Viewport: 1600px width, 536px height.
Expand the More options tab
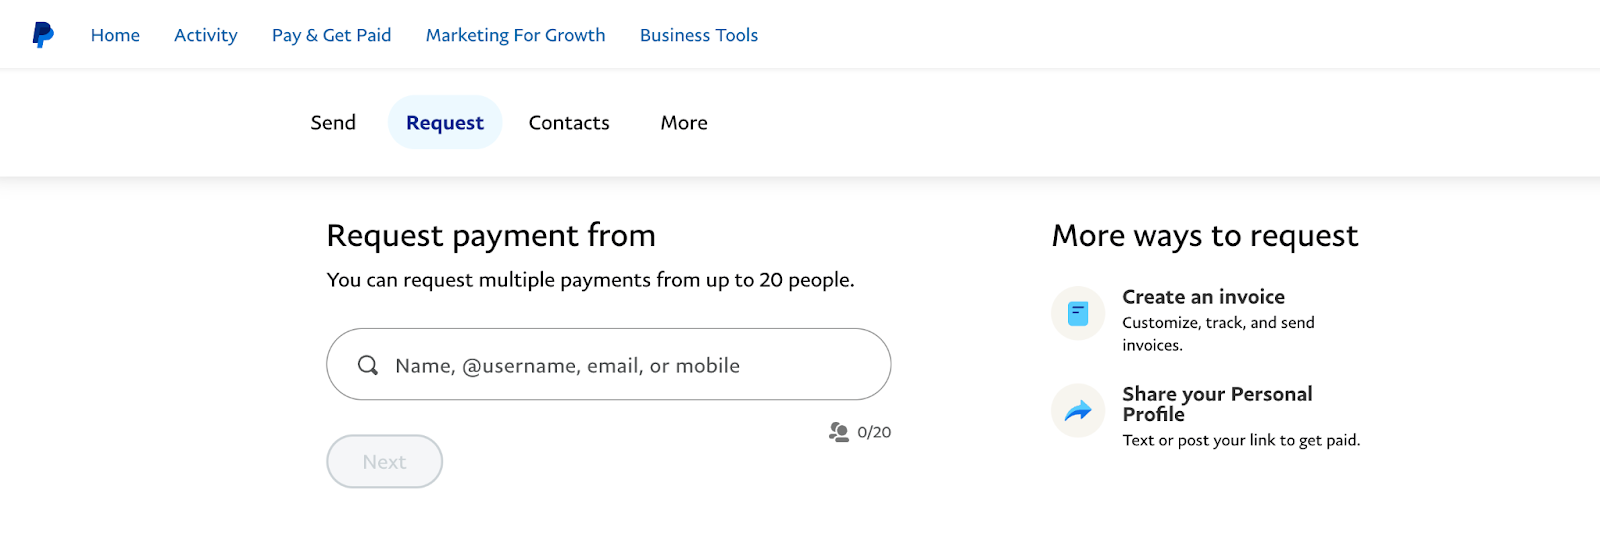coord(684,123)
